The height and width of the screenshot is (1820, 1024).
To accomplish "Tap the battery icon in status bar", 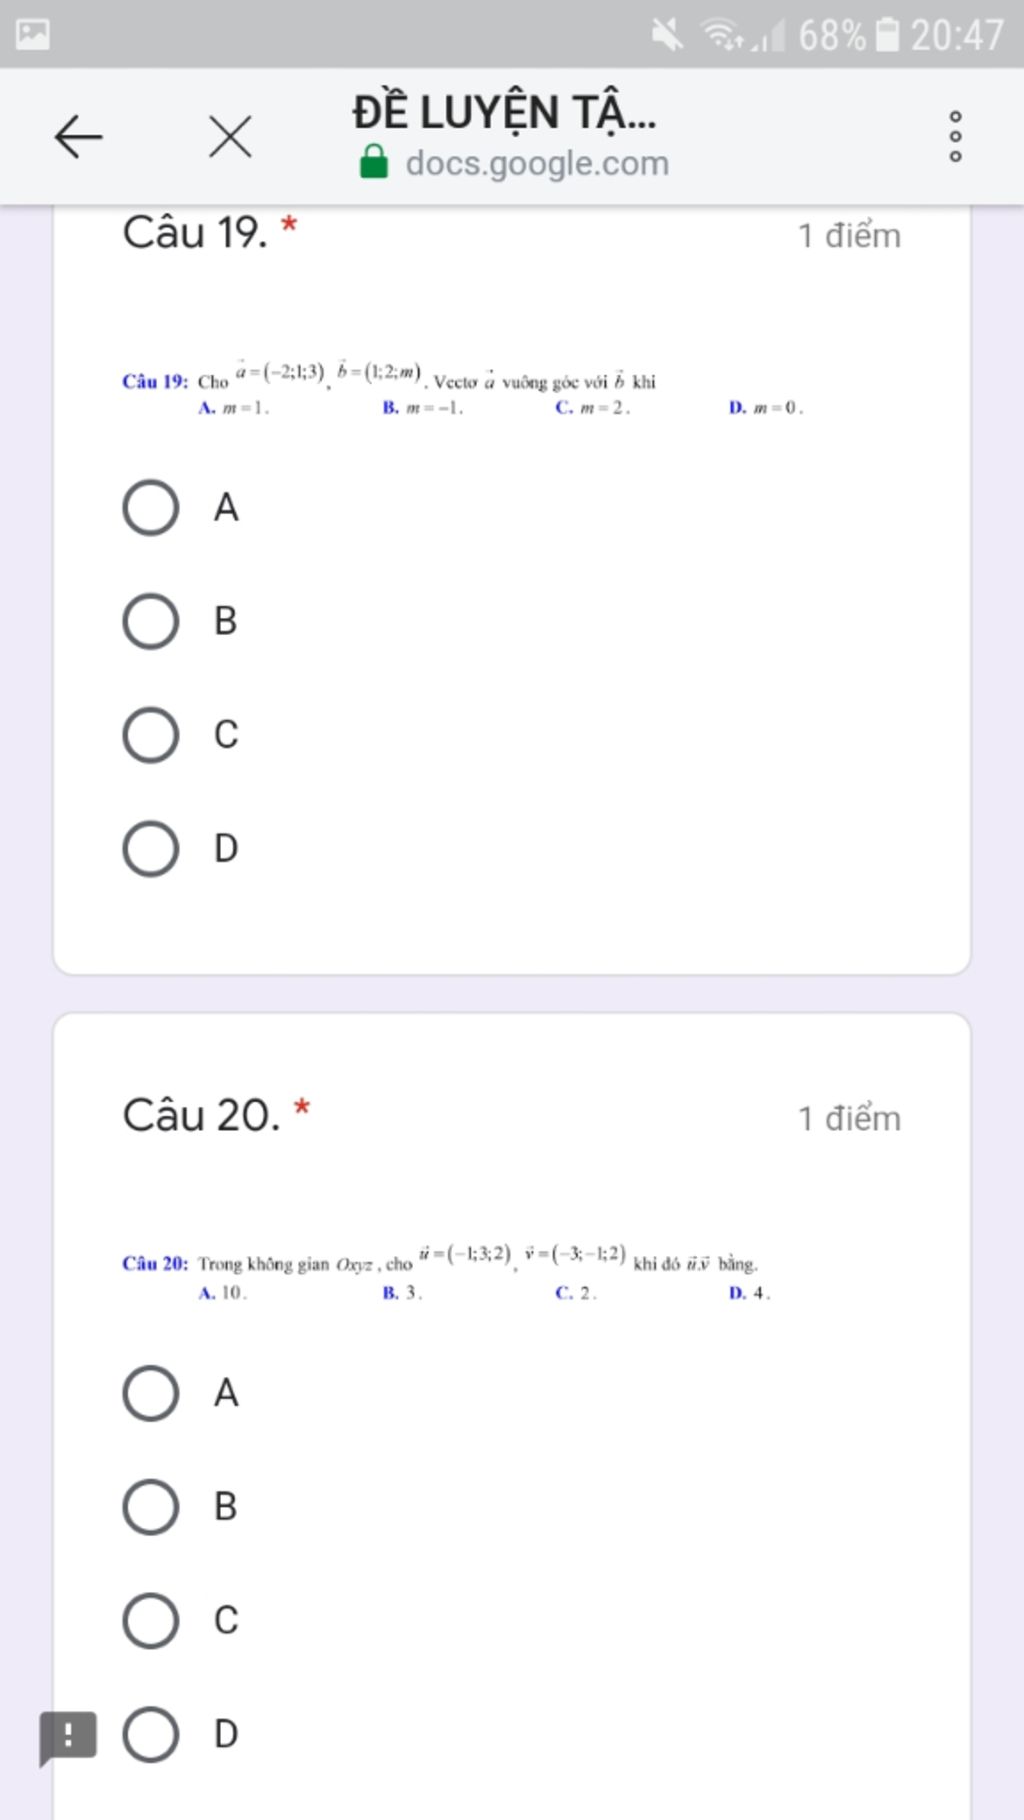I will [x=887, y=34].
